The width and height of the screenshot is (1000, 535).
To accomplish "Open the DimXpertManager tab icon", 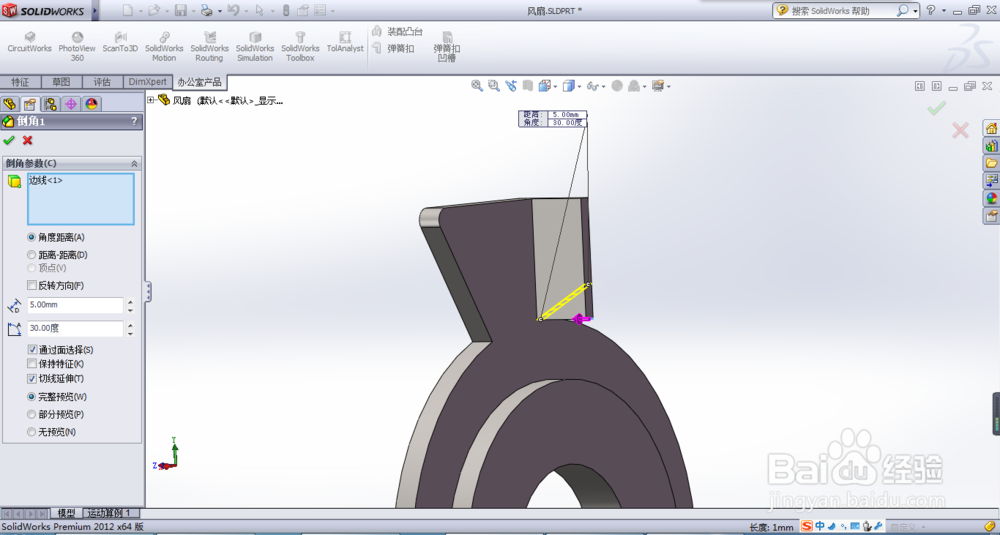I will [71, 104].
